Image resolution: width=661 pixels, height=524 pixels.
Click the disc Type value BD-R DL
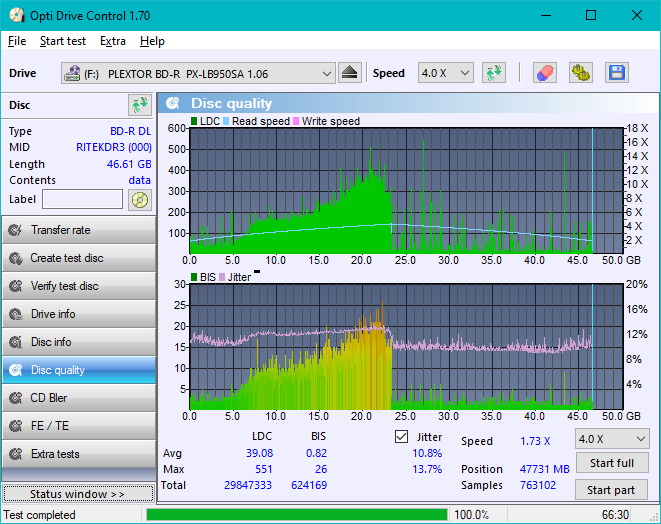[x=131, y=131]
